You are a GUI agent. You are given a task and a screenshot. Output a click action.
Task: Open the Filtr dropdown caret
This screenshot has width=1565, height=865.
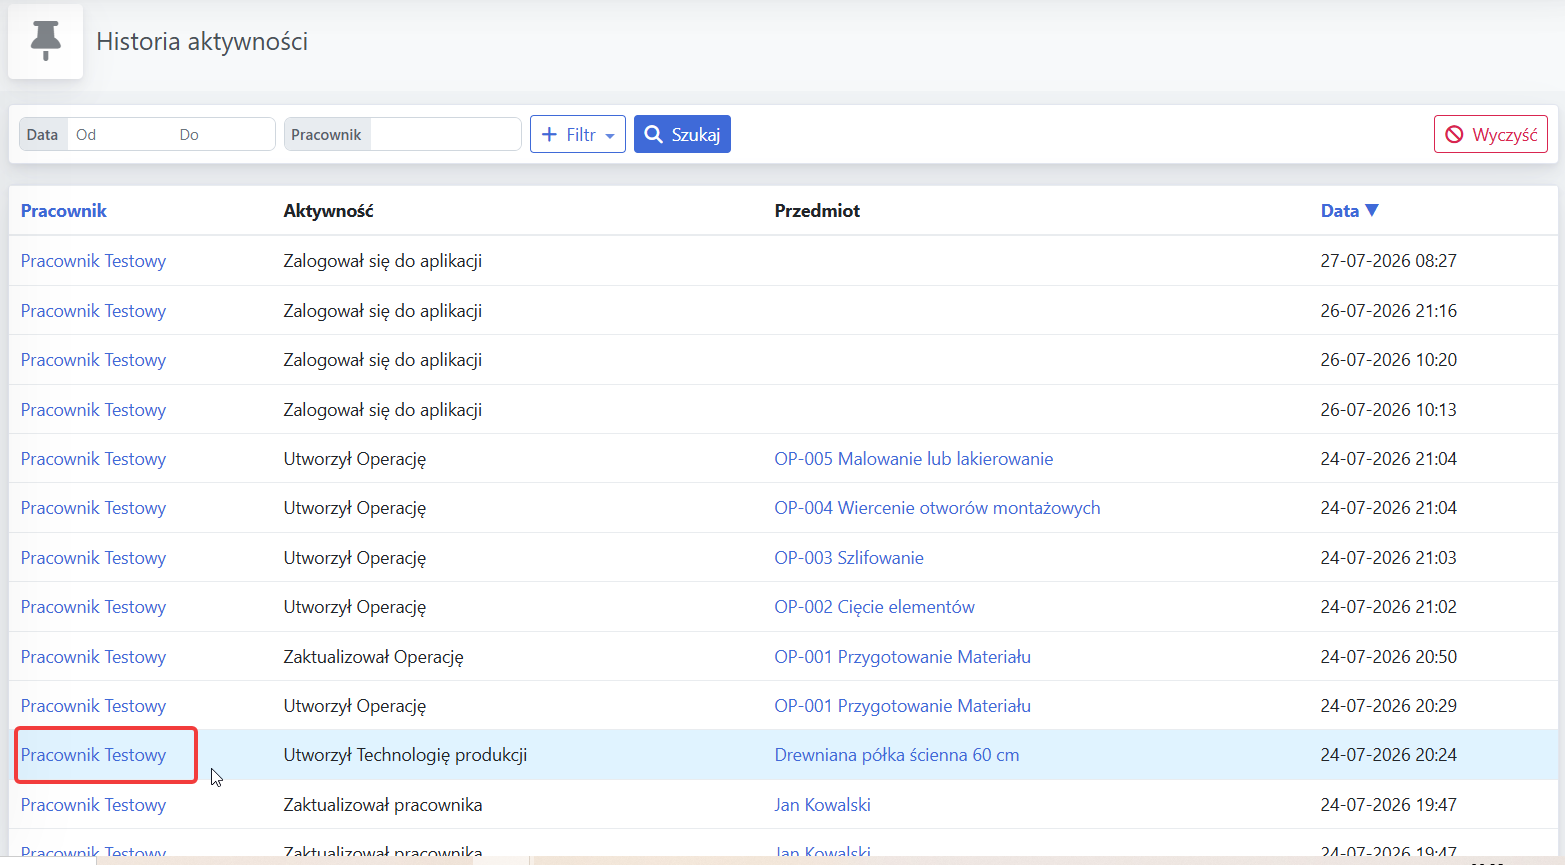[x=610, y=136]
